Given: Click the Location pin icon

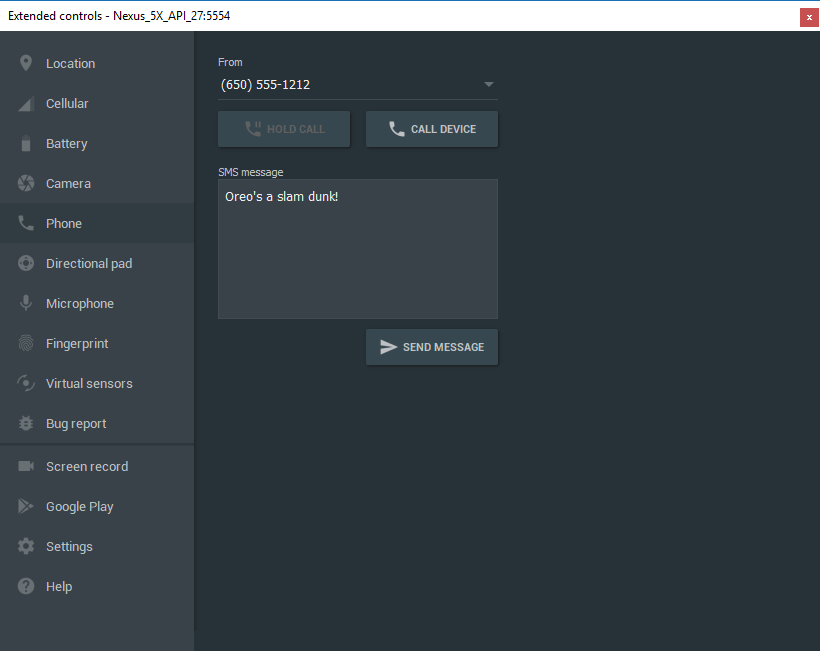Looking at the screenshot, I should point(26,63).
